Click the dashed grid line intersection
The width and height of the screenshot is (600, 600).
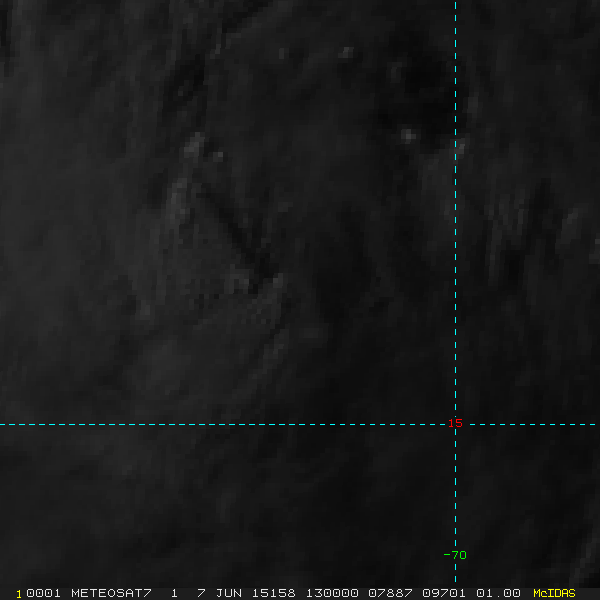point(455,424)
